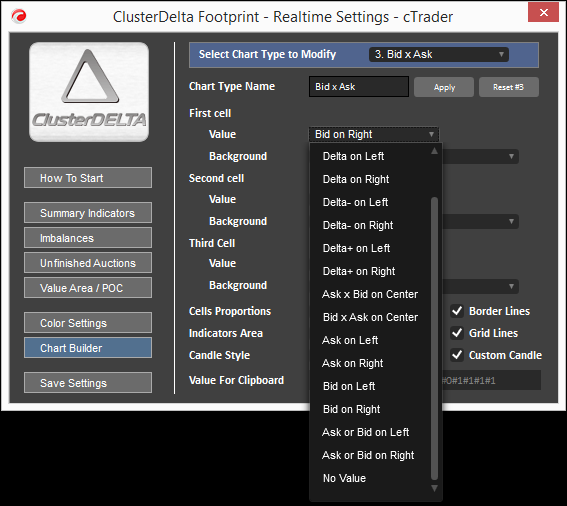Toggle the Border Lines checkbox
Viewport: 567px width, 506px height.
point(457,311)
